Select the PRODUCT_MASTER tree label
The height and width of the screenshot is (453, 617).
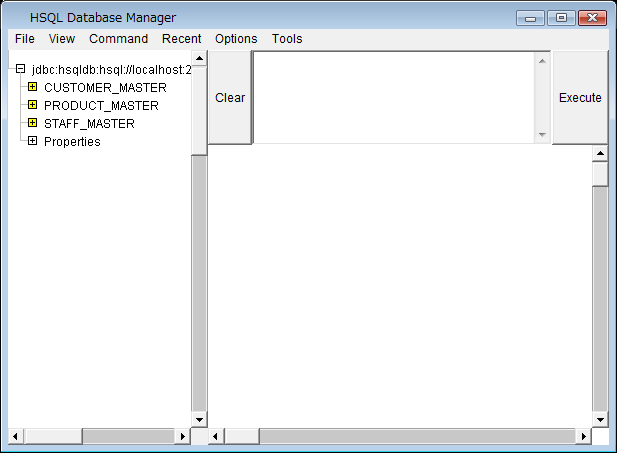coord(101,106)
